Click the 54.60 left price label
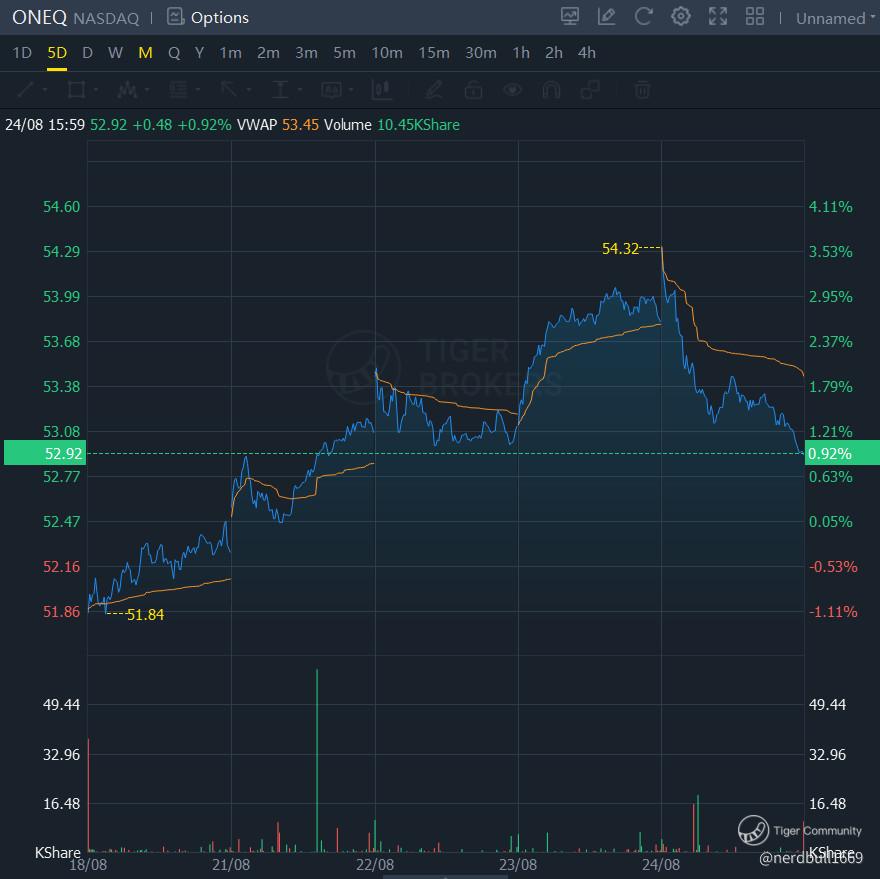Viewport: 880px width, 879px height. [62, 207]
